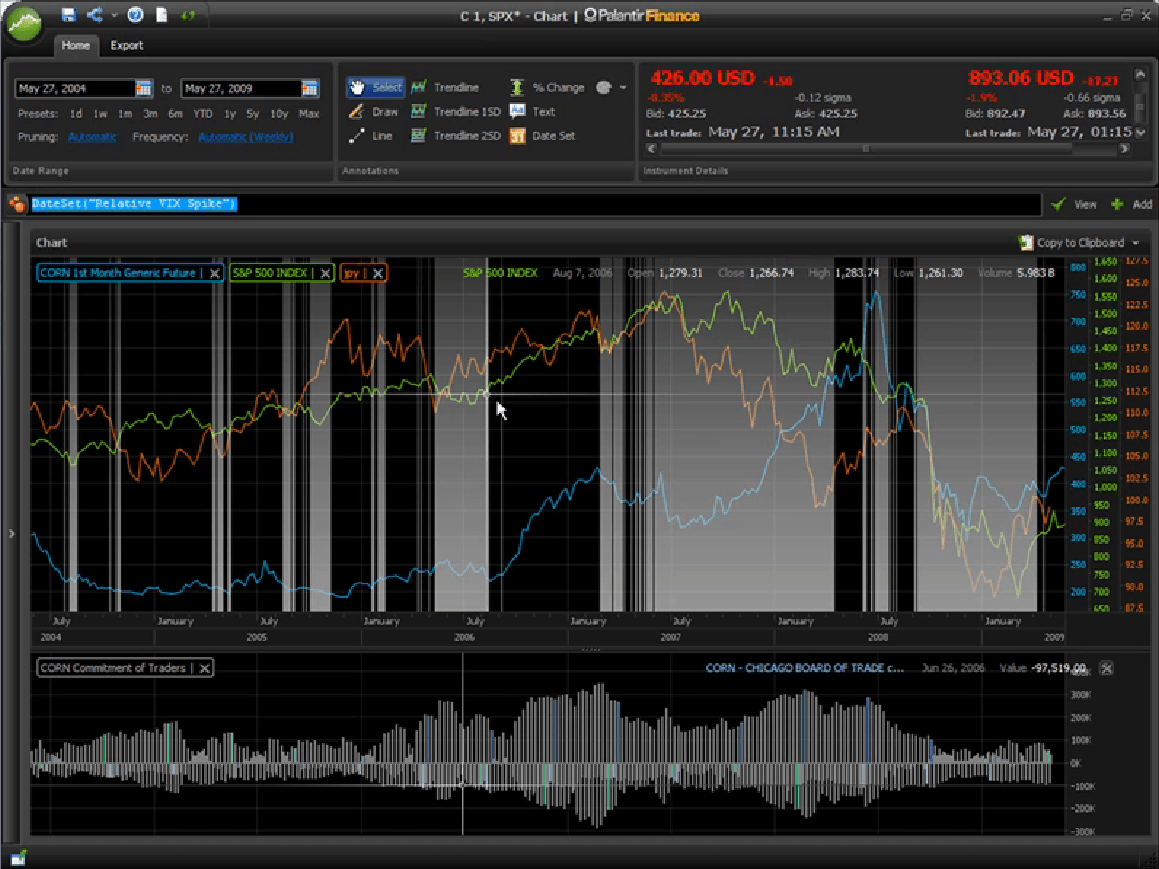This screenshot has height=869, width=1159.
Task: Activate the Select hand tool
Action: click(375, 87)
